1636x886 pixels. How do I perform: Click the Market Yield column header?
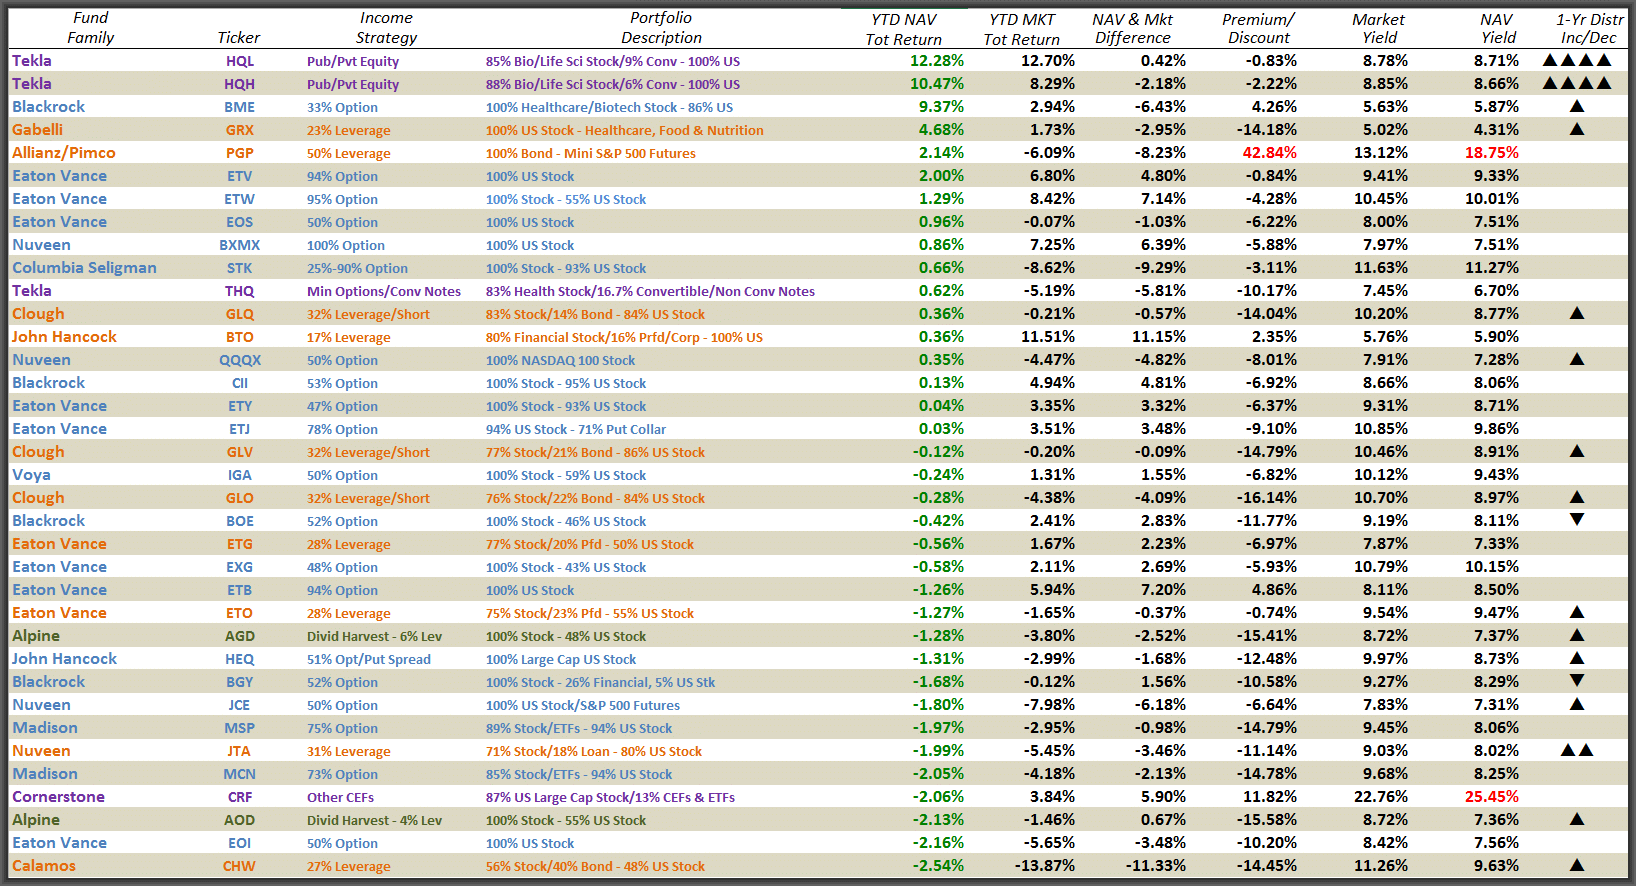(x=1379, y=29)
